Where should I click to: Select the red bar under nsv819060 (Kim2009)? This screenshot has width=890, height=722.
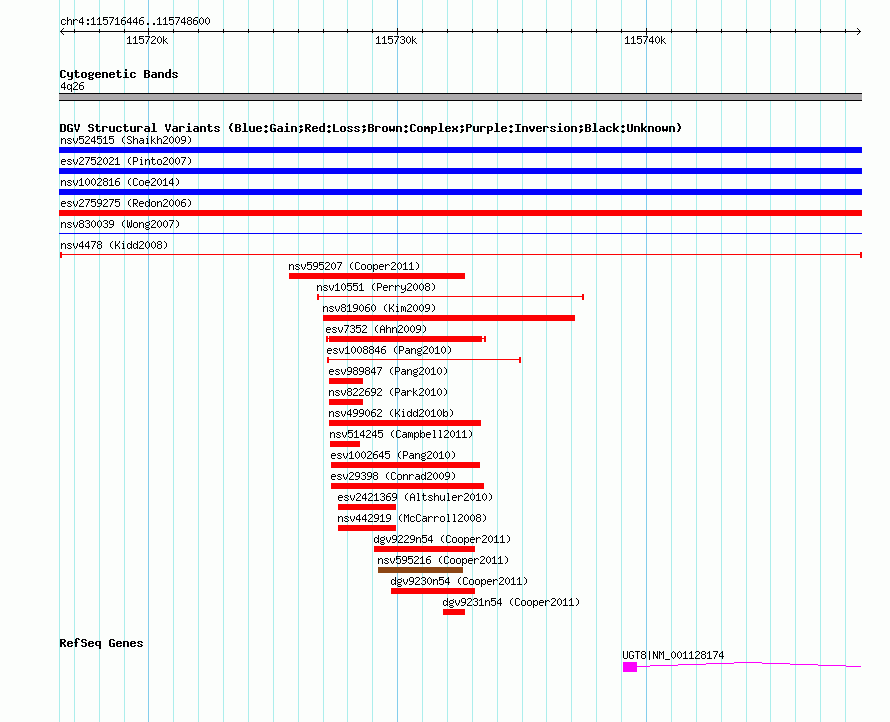(449, 318)
